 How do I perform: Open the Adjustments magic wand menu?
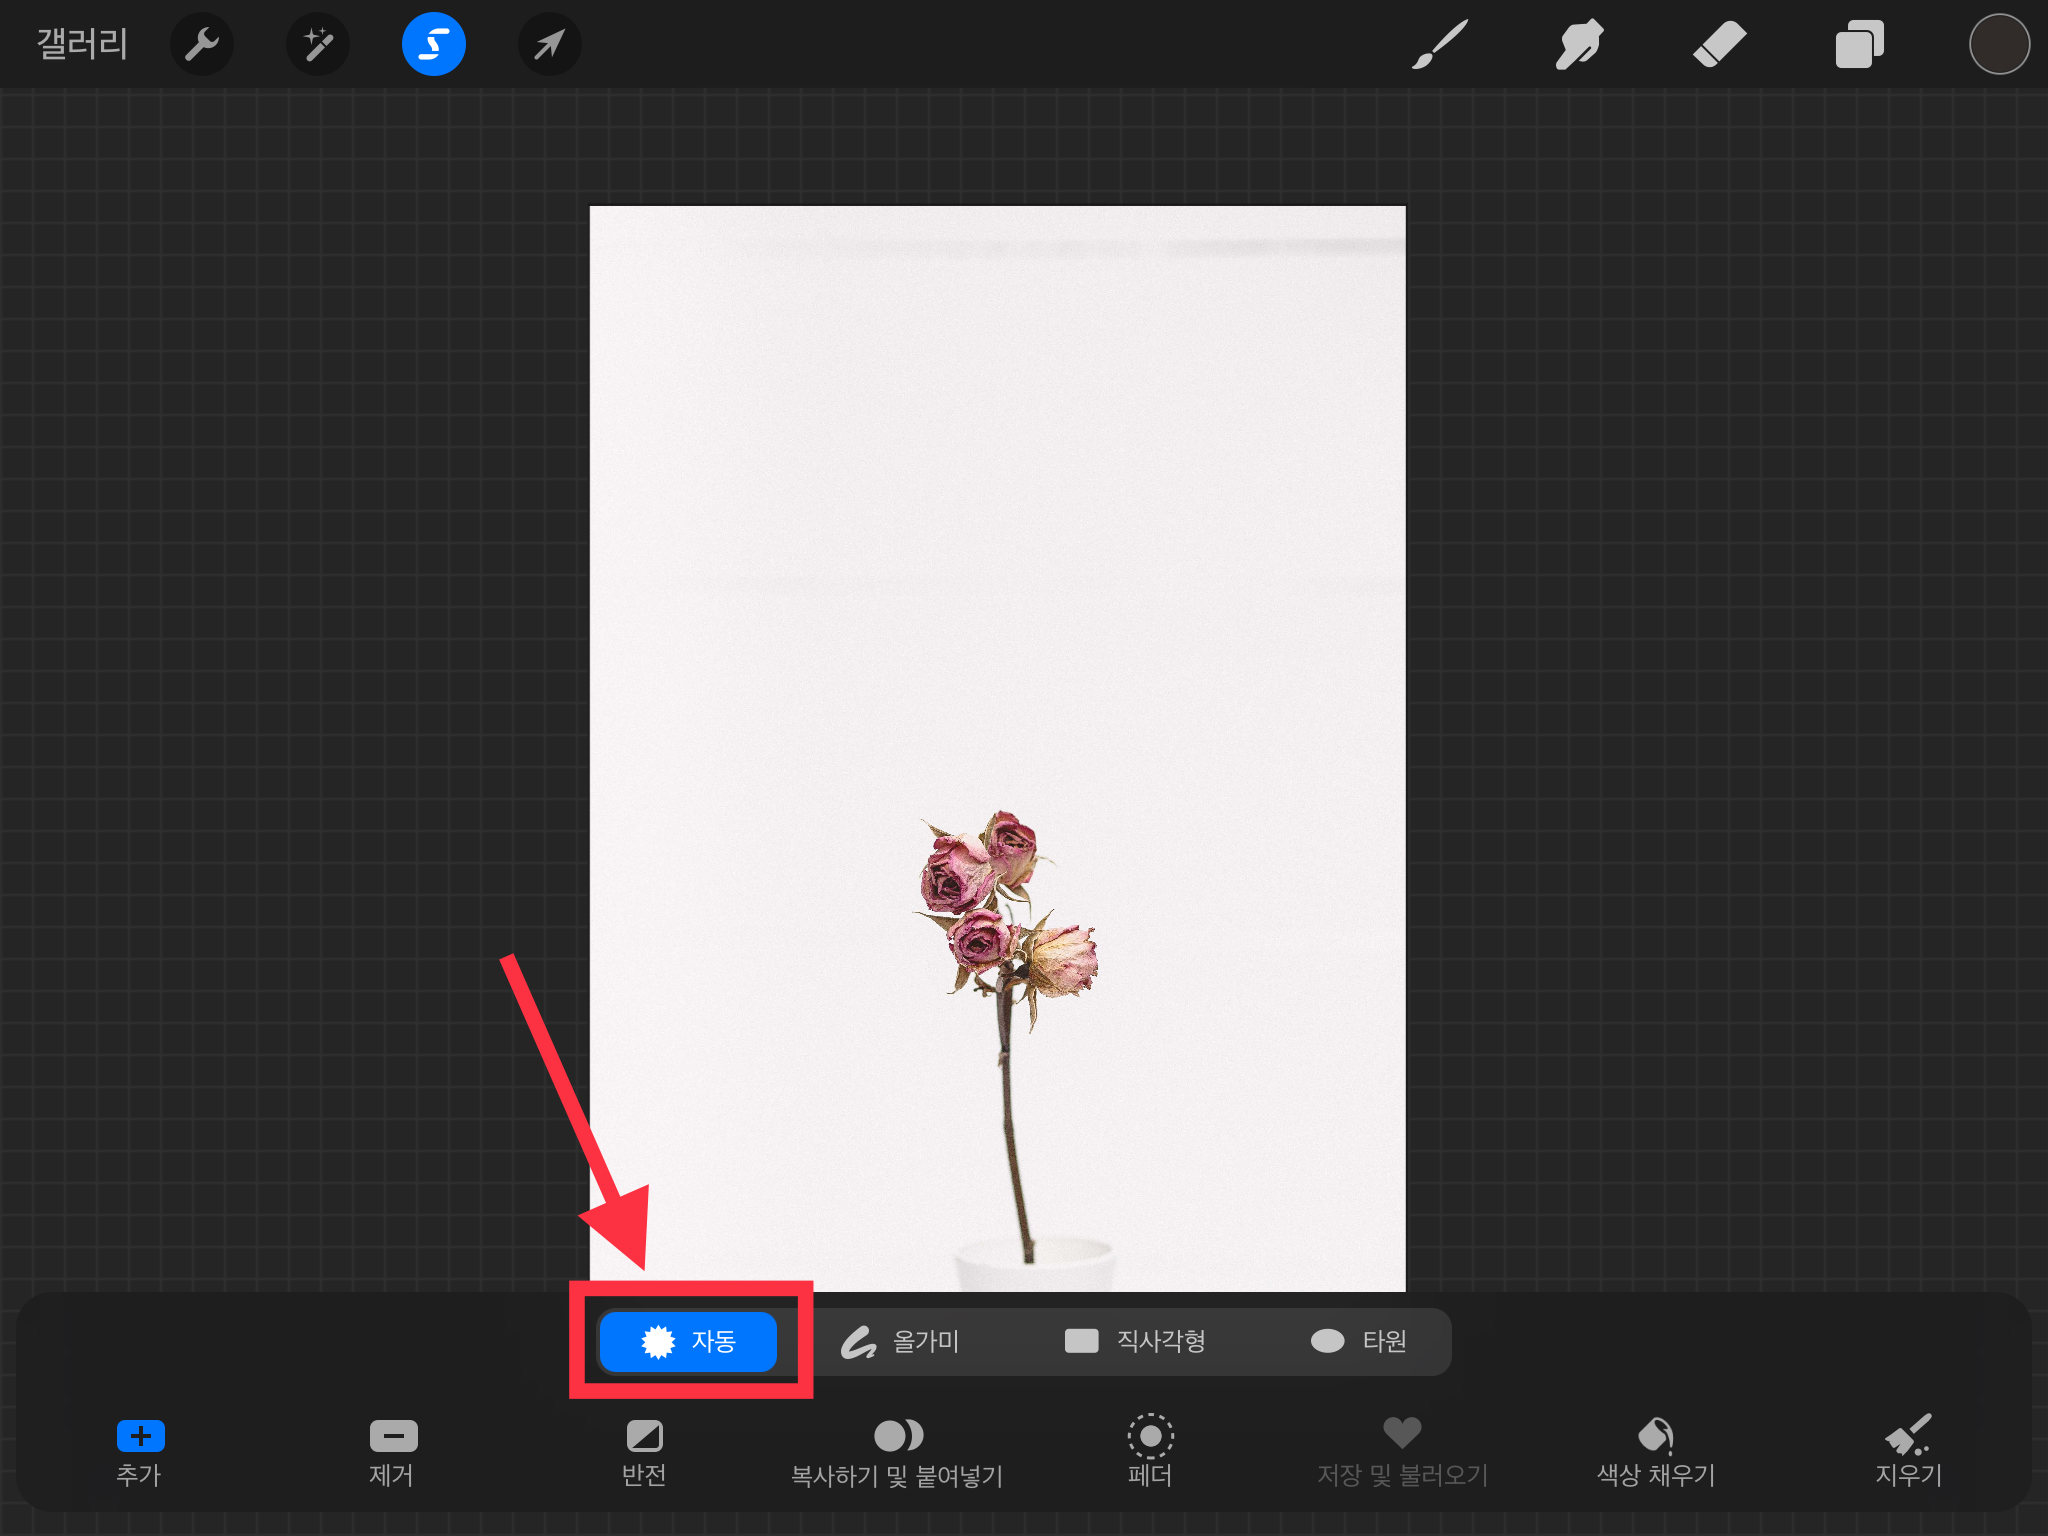[x=317, y=44]
